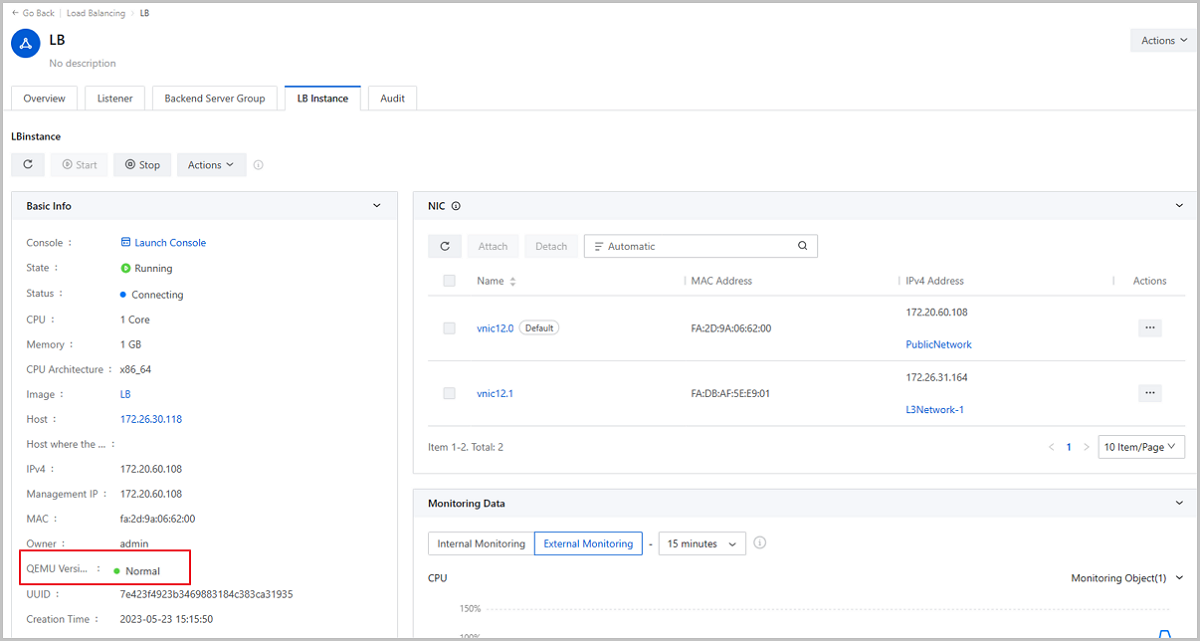
Task: Stop the LB instance
Action: tap(142, 165)
